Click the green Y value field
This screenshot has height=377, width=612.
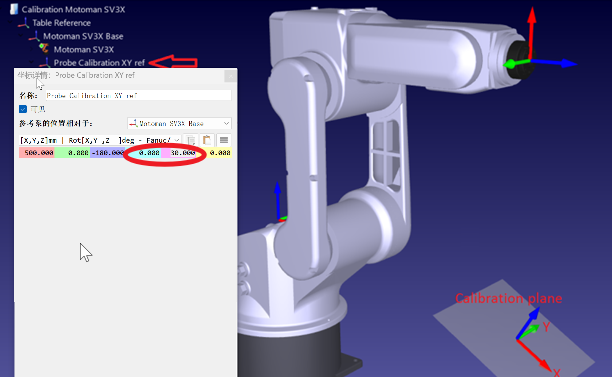(73, 153)
